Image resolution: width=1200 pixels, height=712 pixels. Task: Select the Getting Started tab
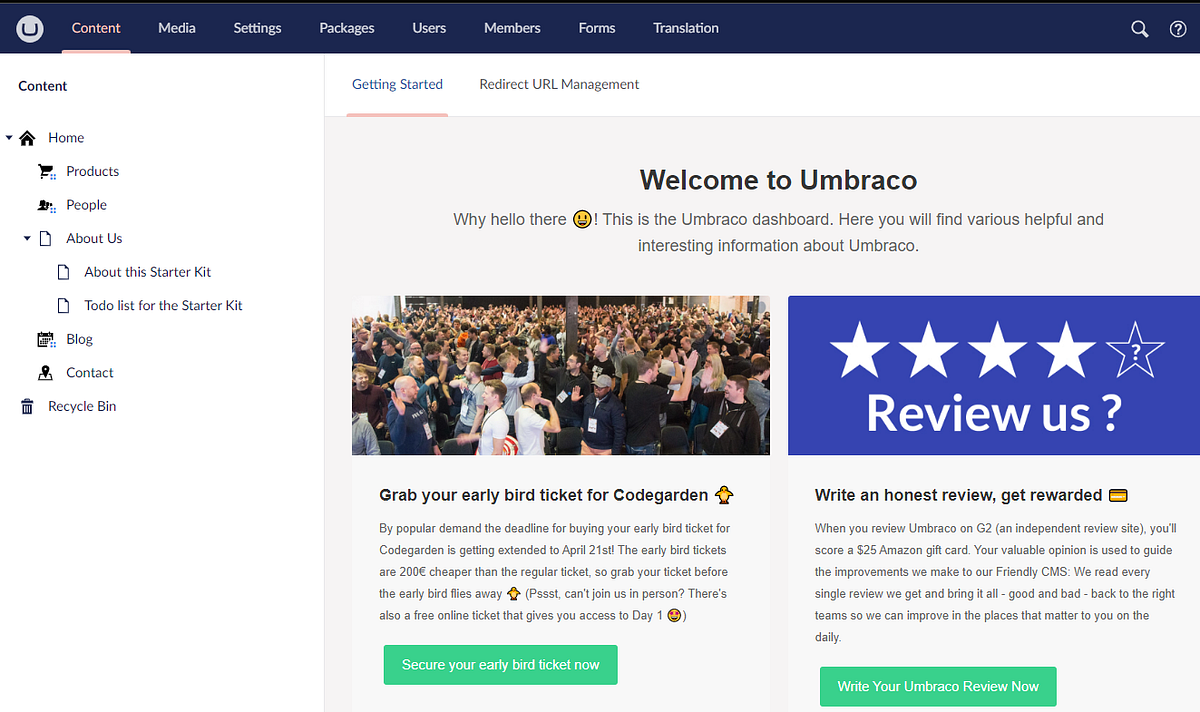coord(397,85)
